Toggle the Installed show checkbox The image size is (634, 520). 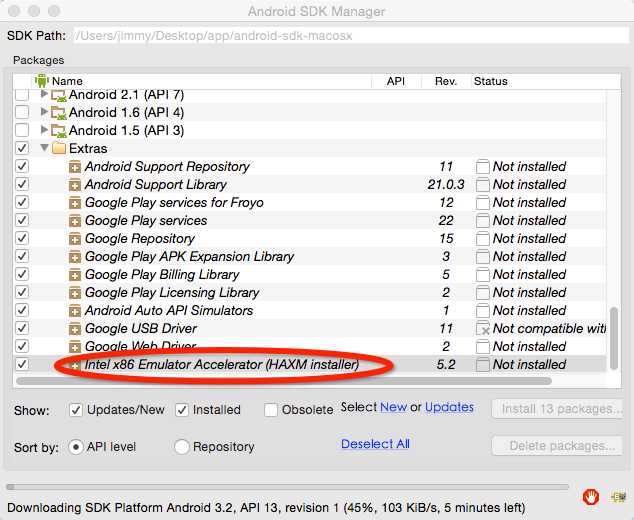(x=182, y=410)
